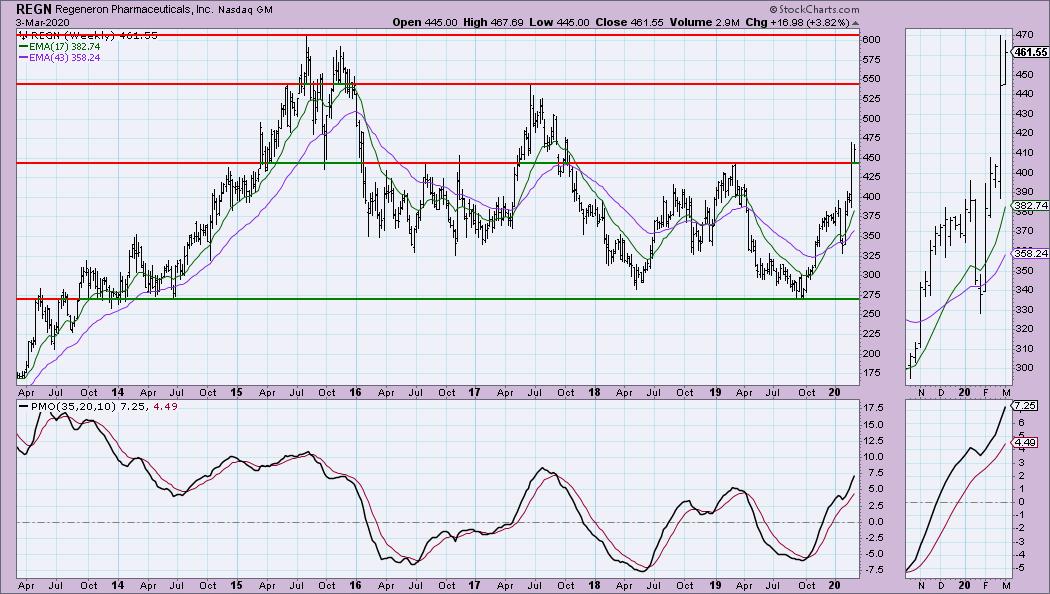This screenshot has width=1050, height=594.
Task: Click the REGN ticker symbol in the header
Action: pyautogui.click(x=32, y=9)
